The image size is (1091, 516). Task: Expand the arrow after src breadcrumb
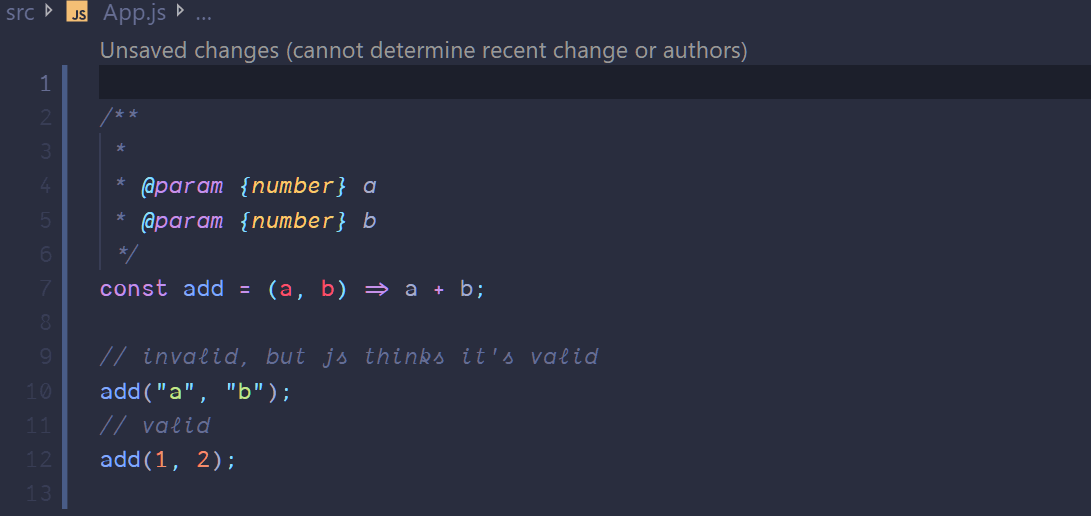point(49,13)
